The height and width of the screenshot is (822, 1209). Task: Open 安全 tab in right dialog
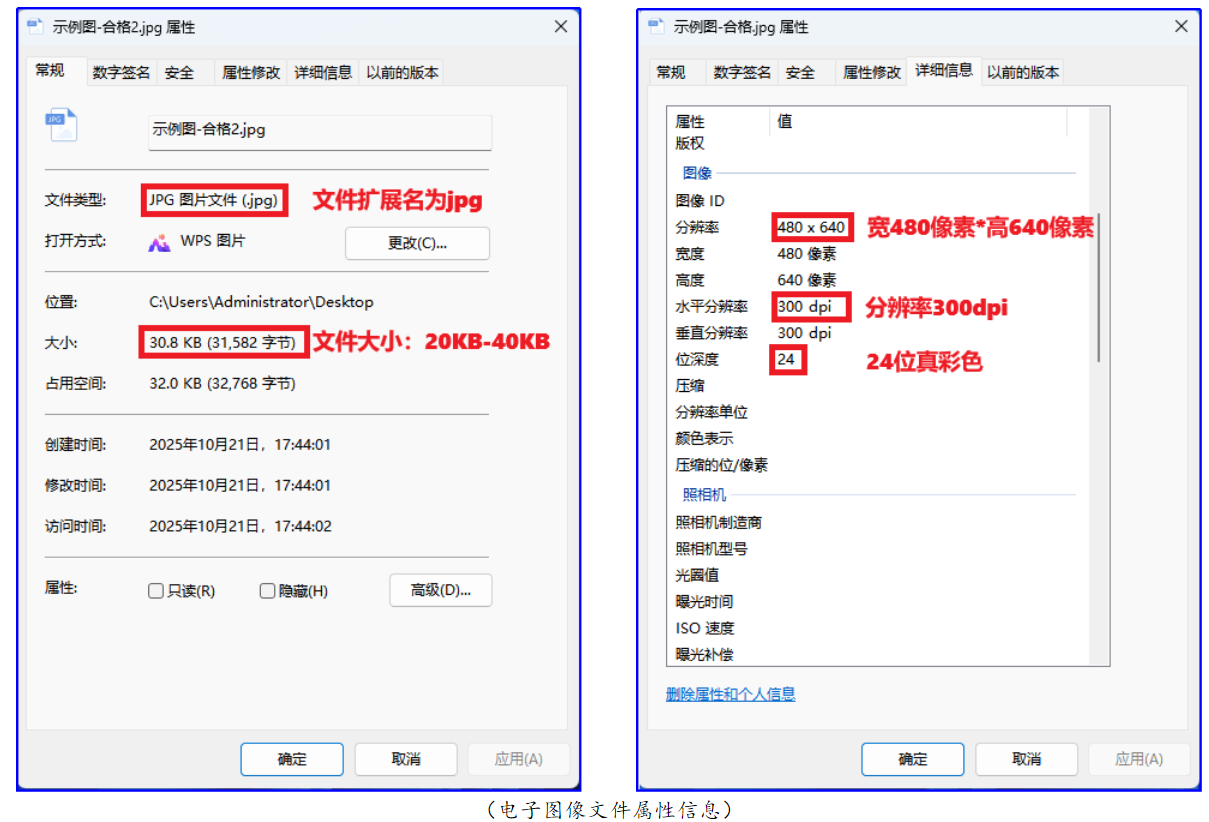click(801, 72)
